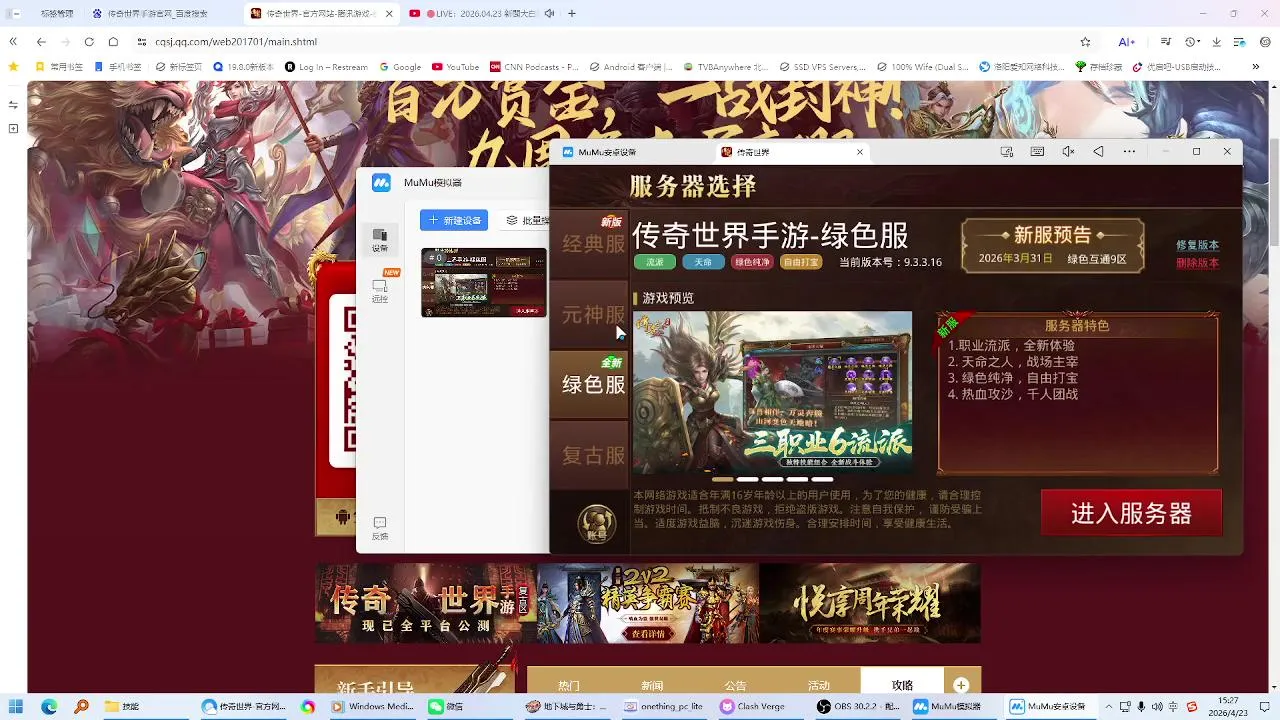1280x720 pixels.
Task: Click the plus icon beside 攻略
Action: (x=961, y=685)
